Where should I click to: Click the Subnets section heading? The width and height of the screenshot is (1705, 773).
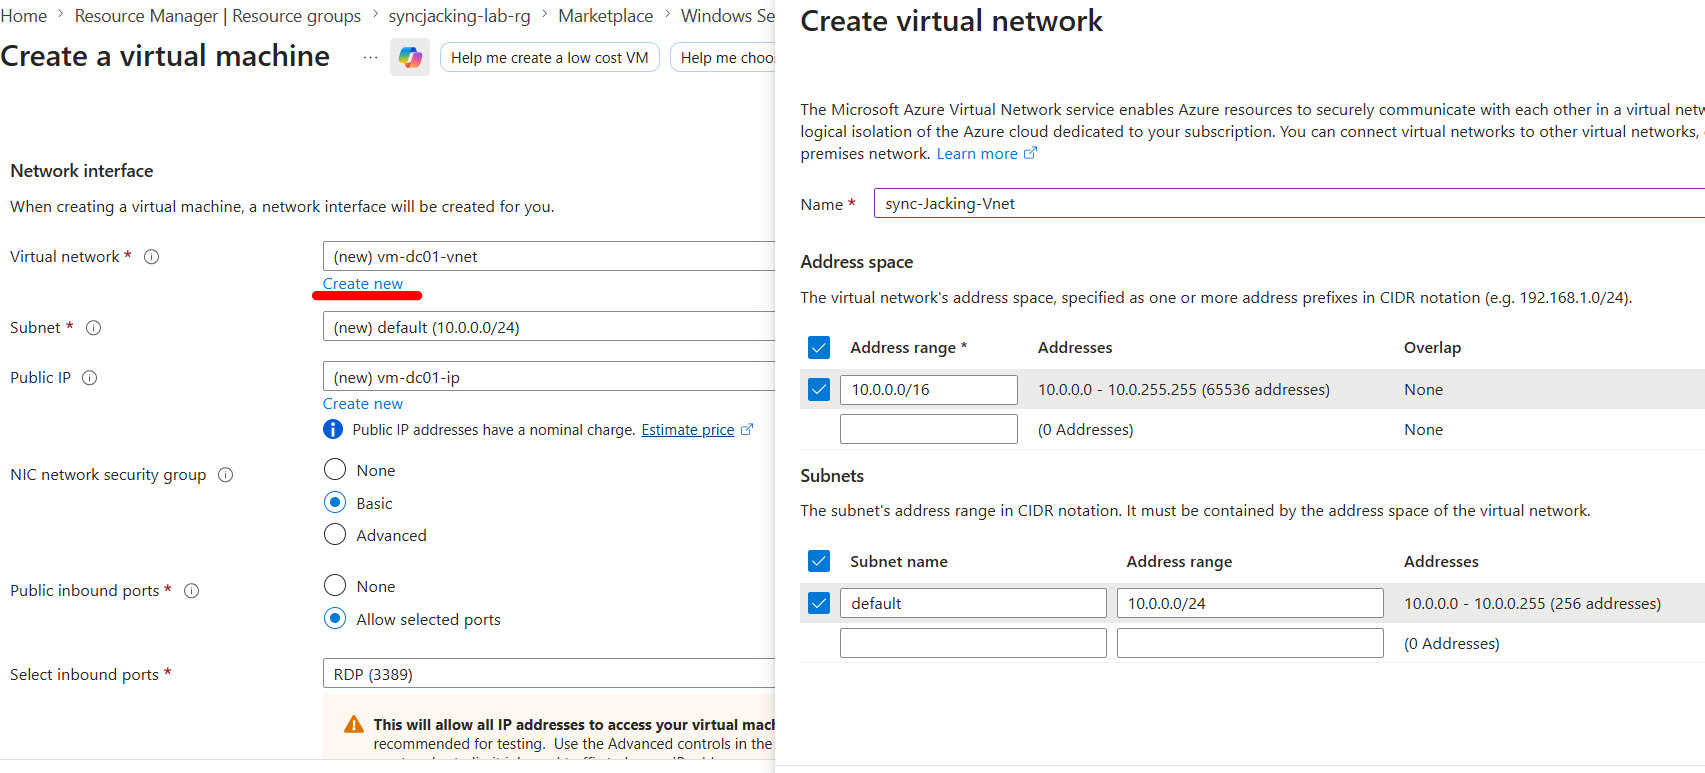pos(832,476)
